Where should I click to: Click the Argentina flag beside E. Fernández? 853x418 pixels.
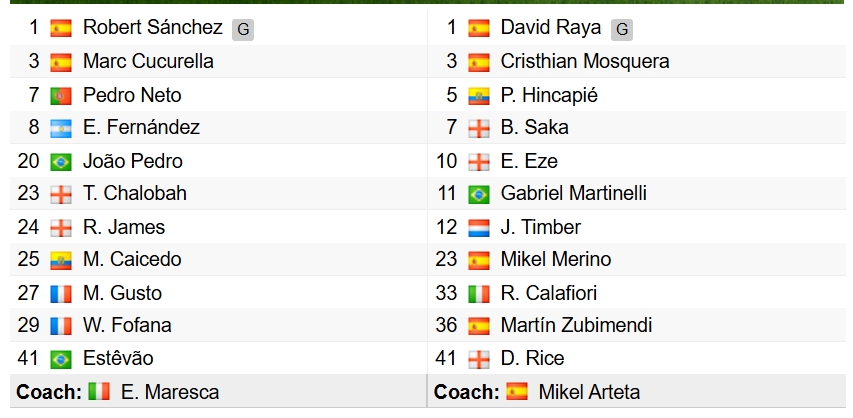pos(61,129)
